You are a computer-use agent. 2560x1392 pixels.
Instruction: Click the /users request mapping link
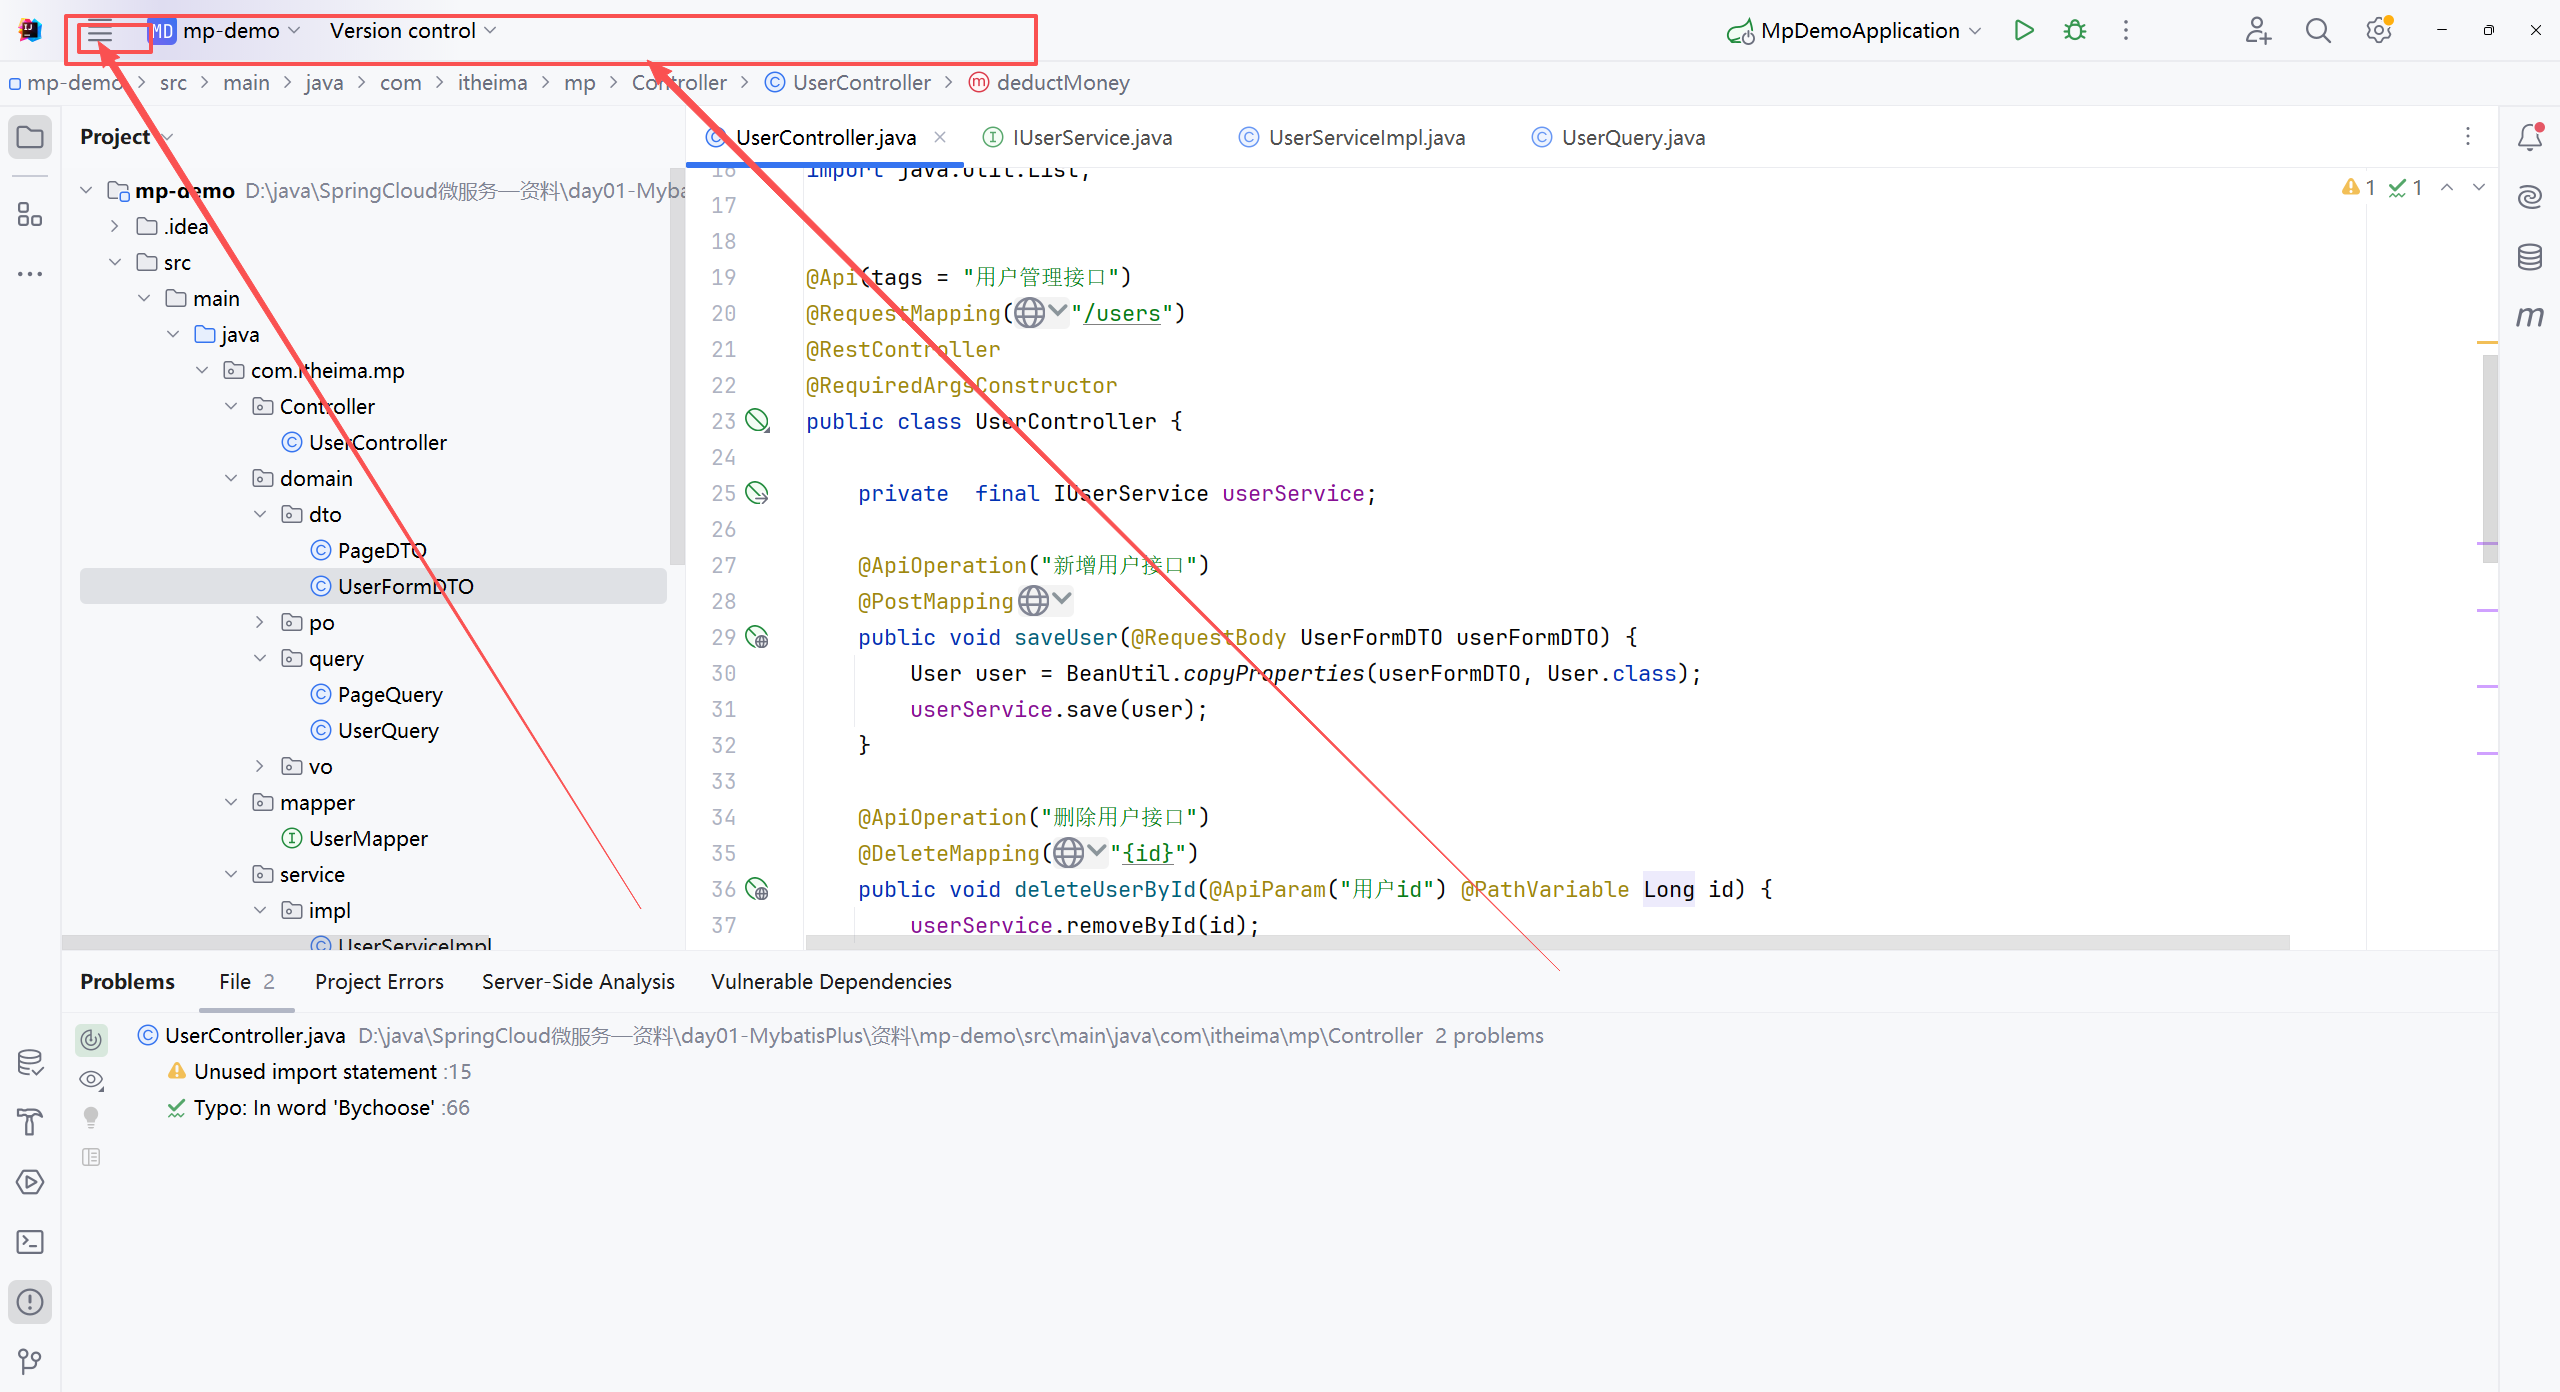(x=1122, y=313)
